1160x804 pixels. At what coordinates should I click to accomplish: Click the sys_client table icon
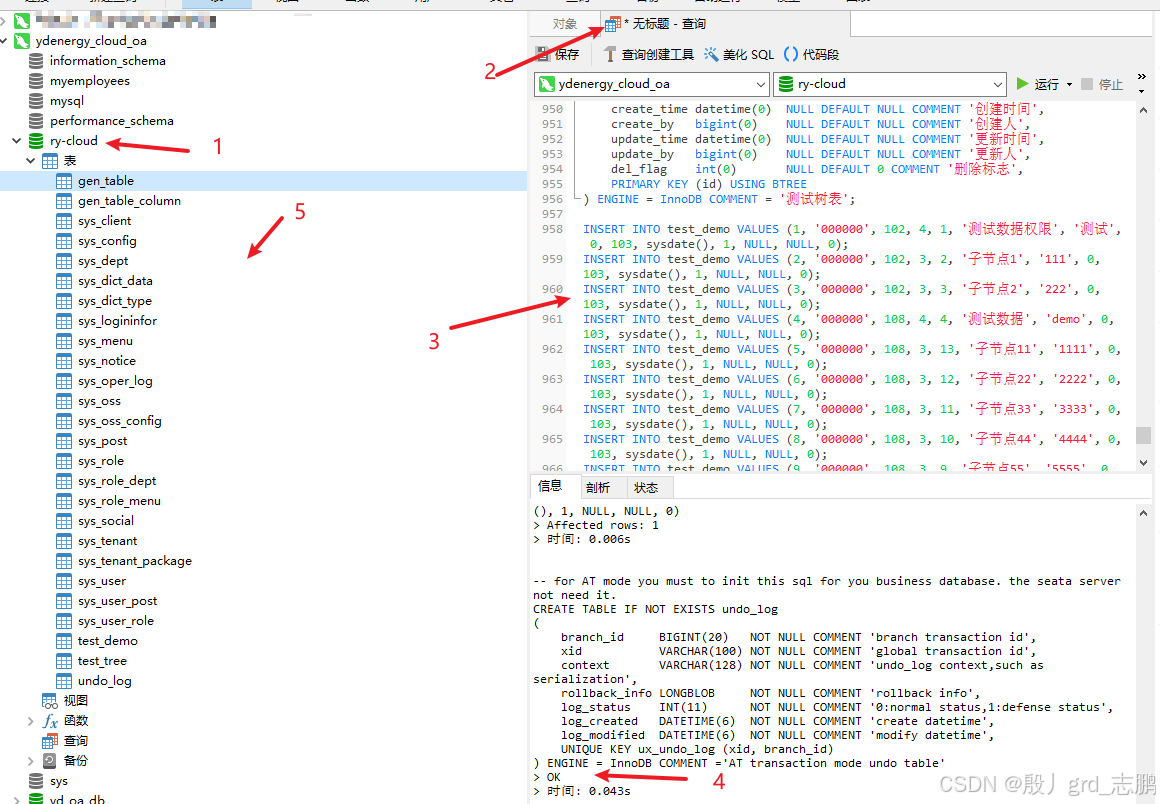pyautogui.click(x=64, y=221)
